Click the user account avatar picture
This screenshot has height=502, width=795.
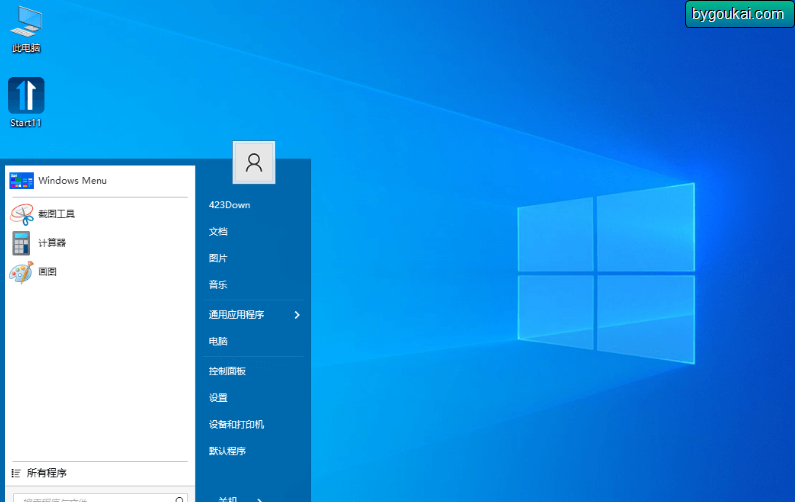click(x=254, y=162)
